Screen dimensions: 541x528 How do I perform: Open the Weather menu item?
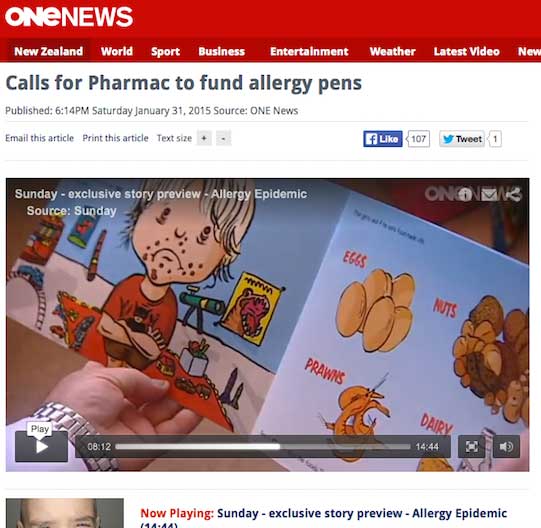click(392, 51)
